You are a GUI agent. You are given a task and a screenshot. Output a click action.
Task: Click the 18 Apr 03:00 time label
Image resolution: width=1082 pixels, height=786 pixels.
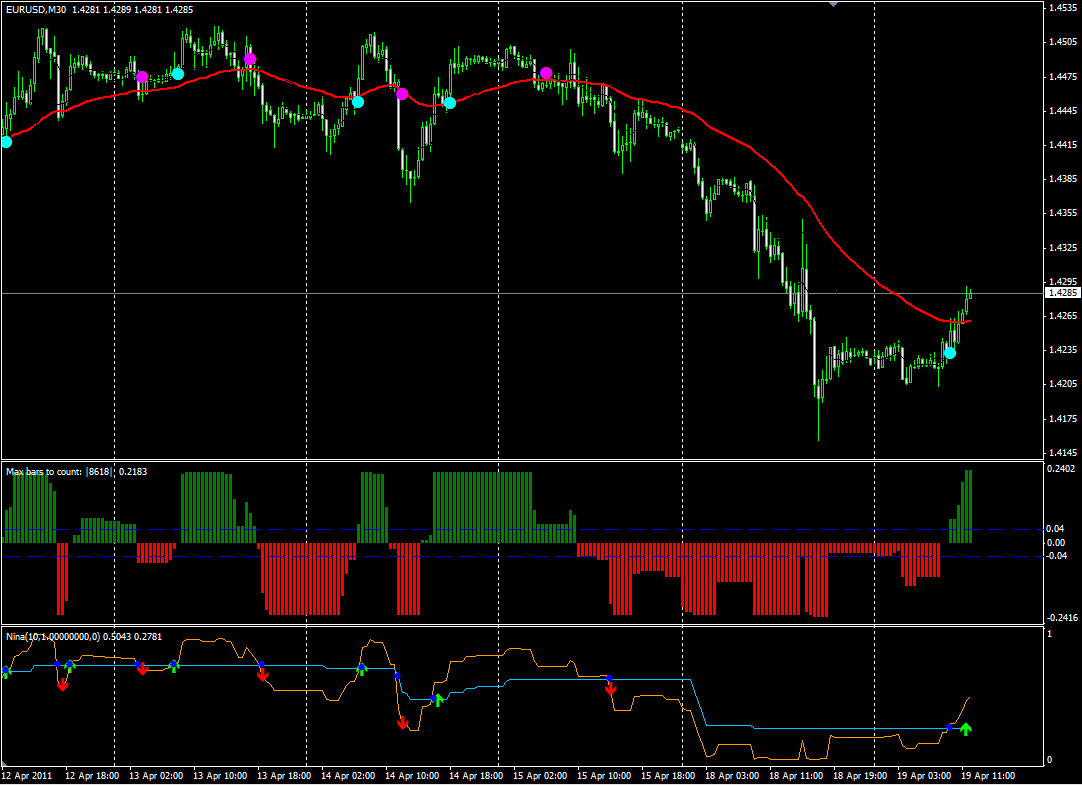click(734, 776)
